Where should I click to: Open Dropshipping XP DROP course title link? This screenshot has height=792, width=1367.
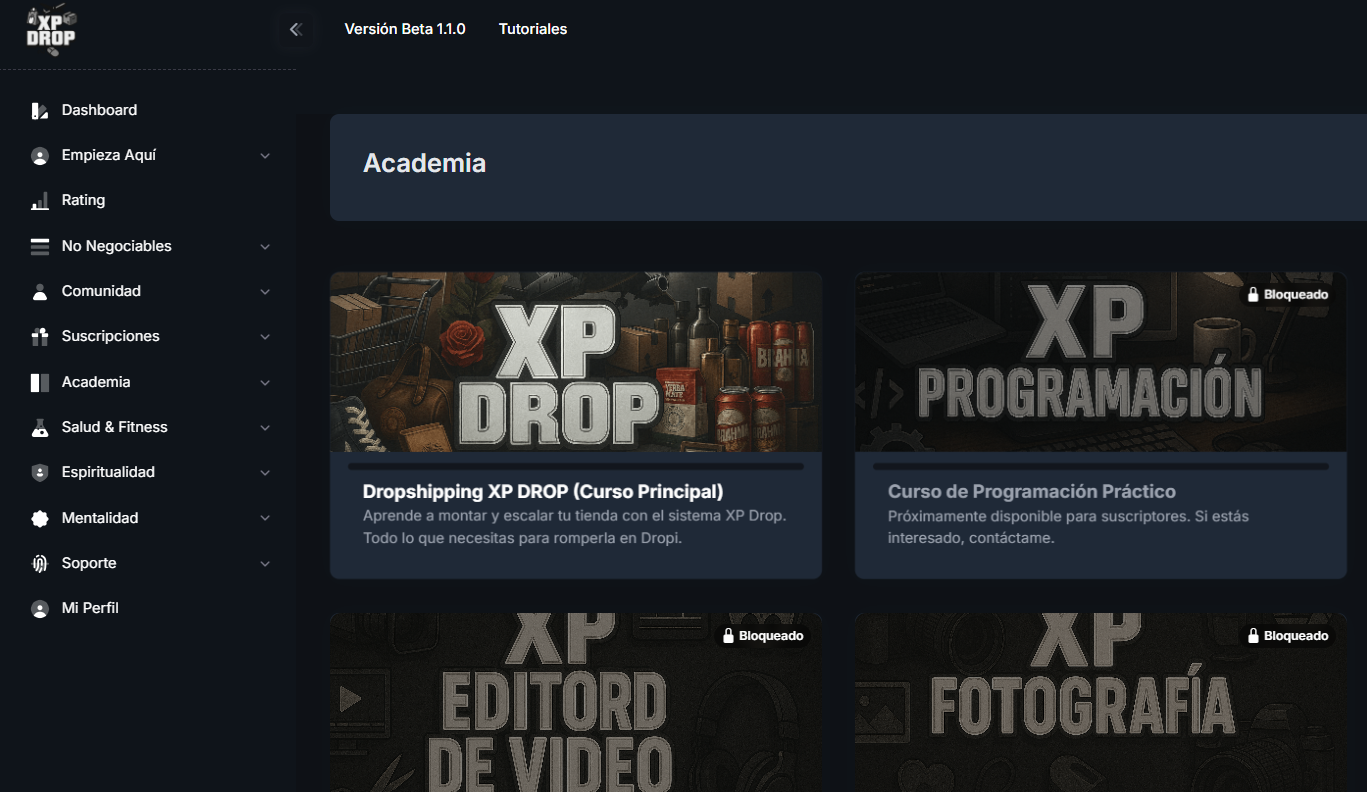[542, 492]
